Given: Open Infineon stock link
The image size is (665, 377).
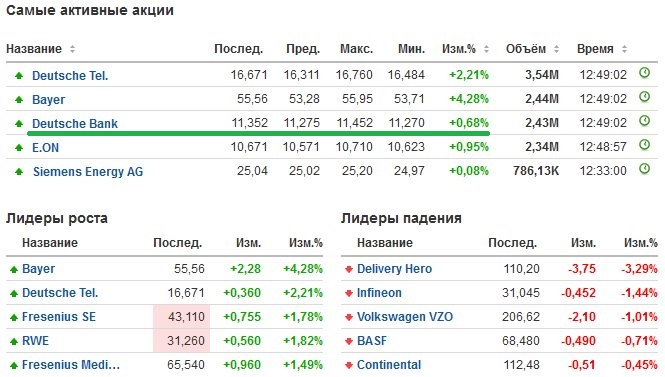Looking at the screenshot, I should point(379,293).
